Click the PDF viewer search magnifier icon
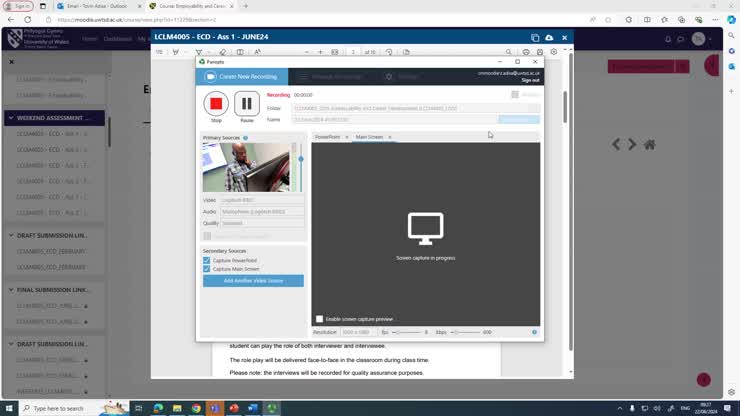The image size is (740, 416). pos(509,52)
